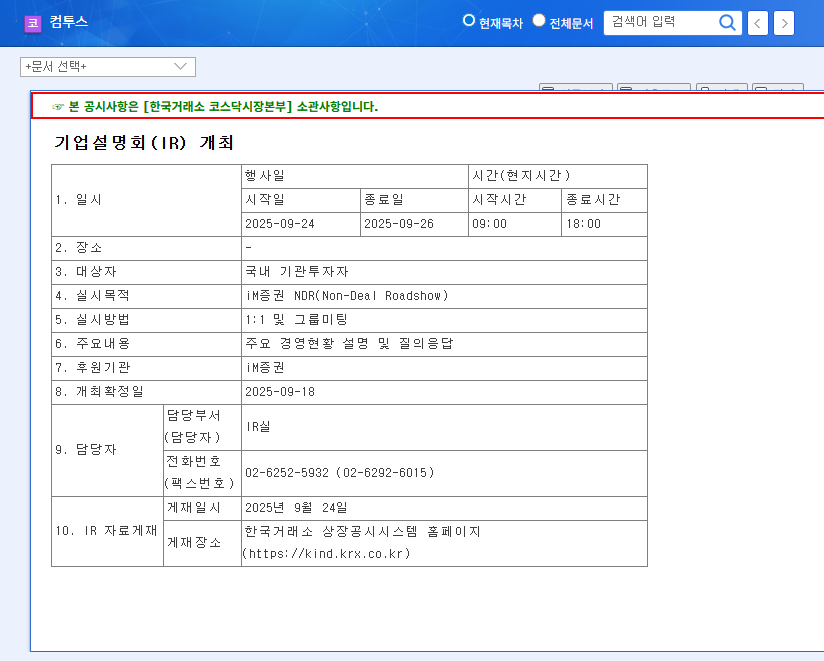Click the 시작일 sub-header cell
The image size is (824, 661).
point(301,200)
